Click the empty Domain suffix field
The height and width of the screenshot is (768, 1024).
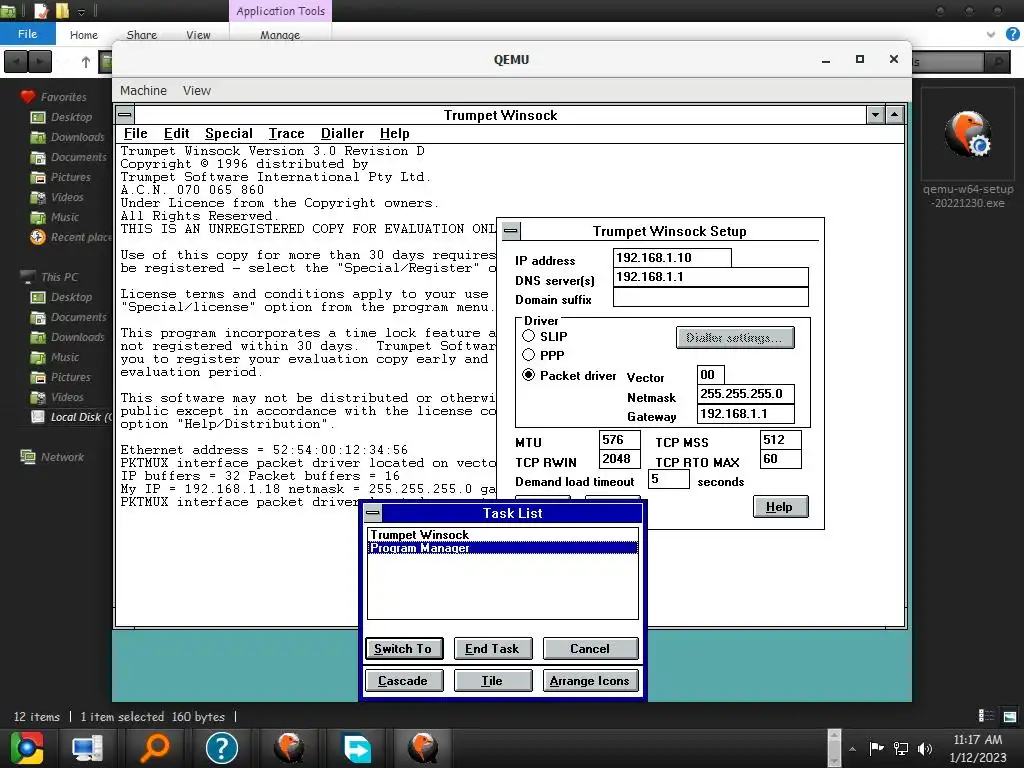point(711,297)
